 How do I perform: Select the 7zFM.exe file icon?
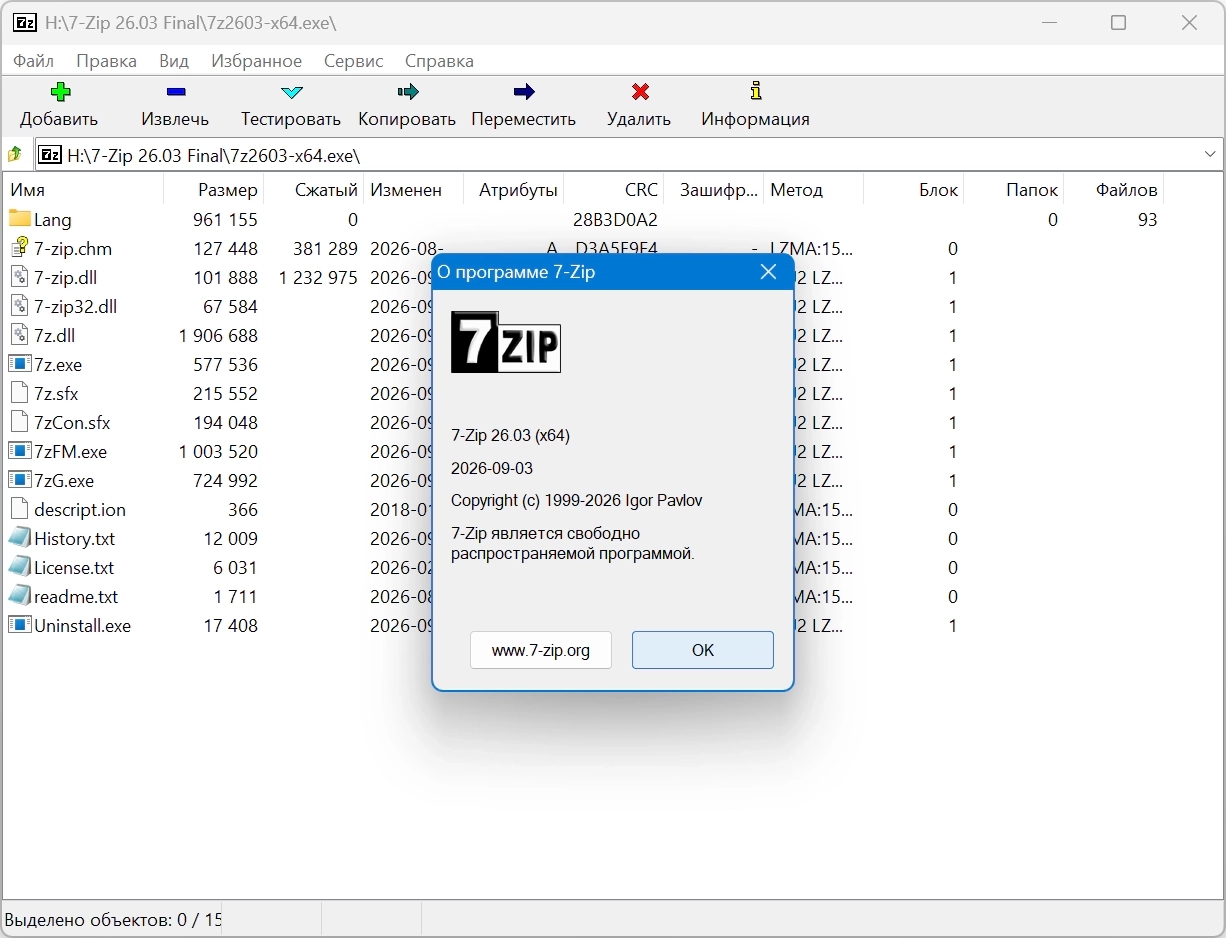coord(20,451)
